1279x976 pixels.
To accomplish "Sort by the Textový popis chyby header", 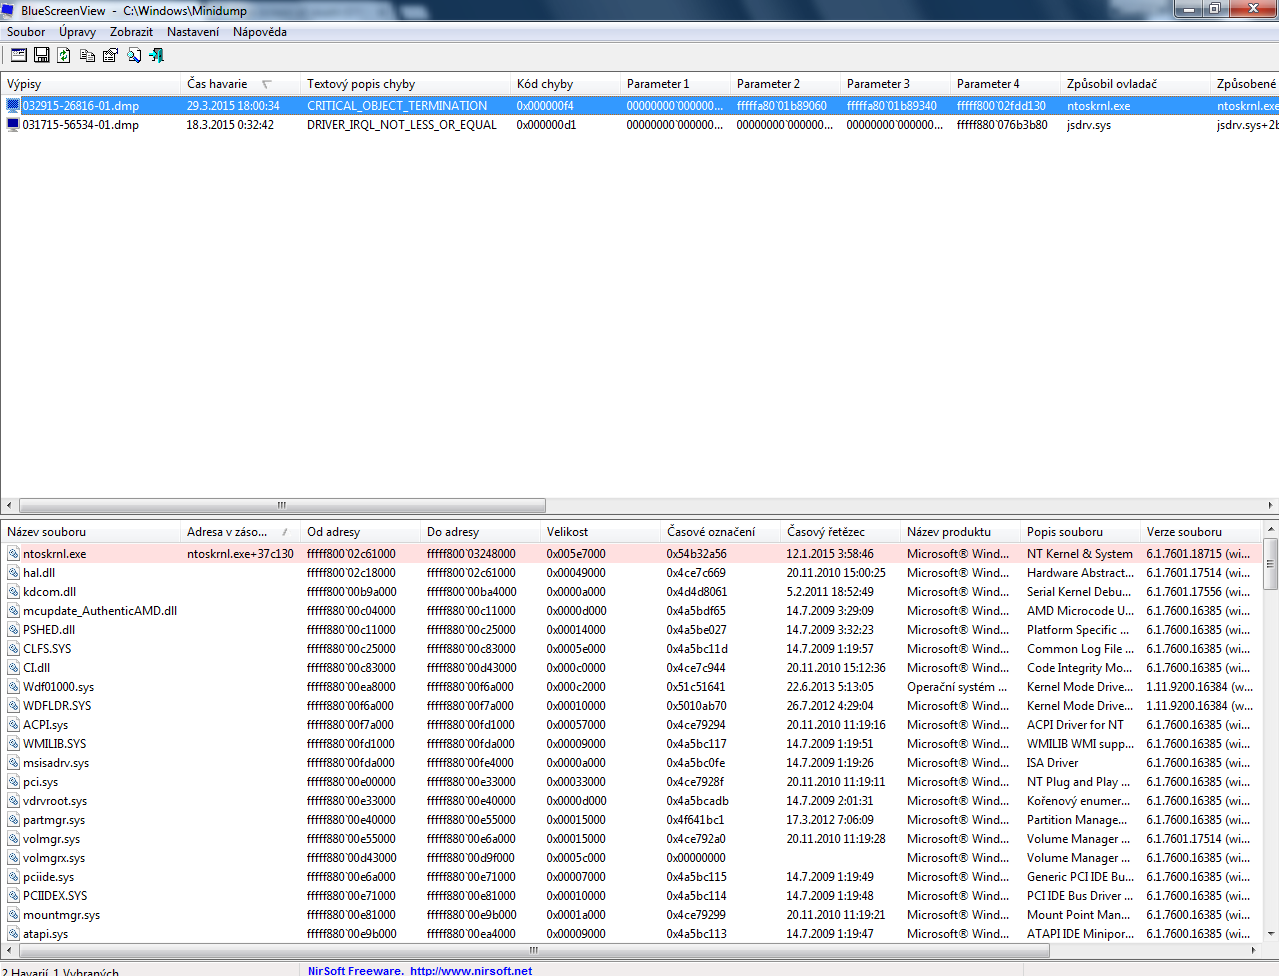I will point(405,84).
